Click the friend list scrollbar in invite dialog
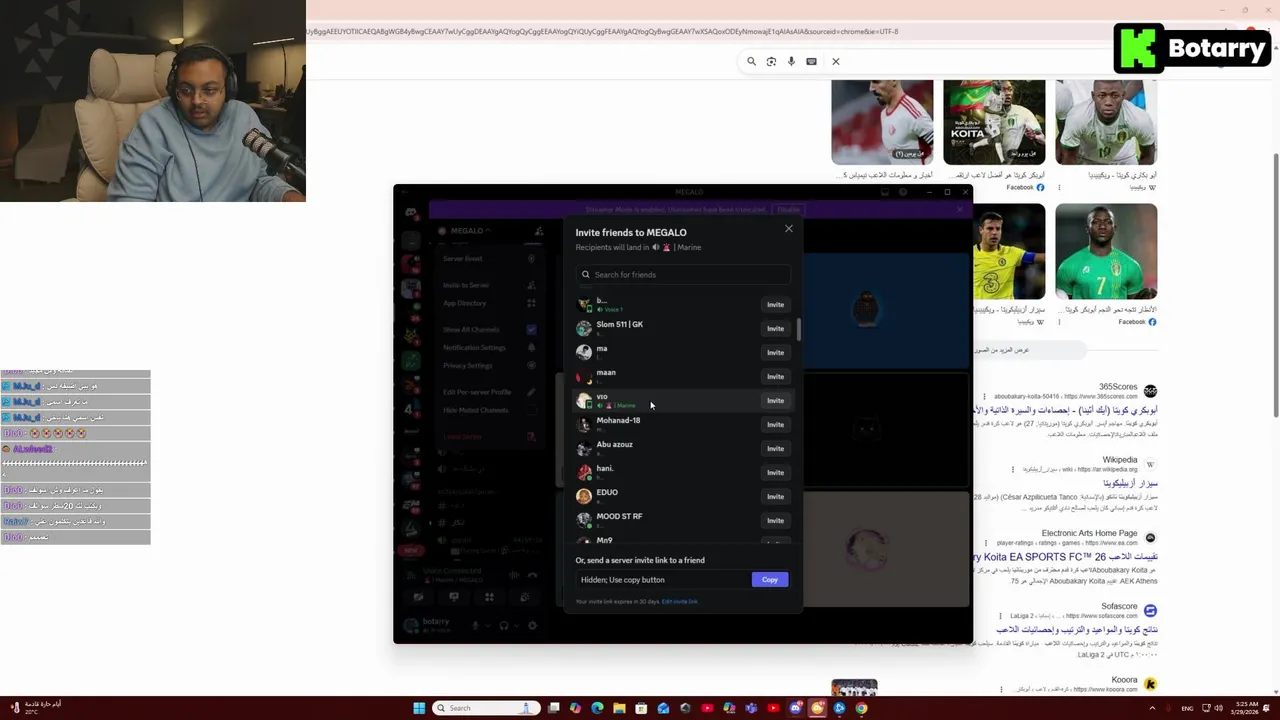Viewport: 1280px width, 720px height. 798,330
